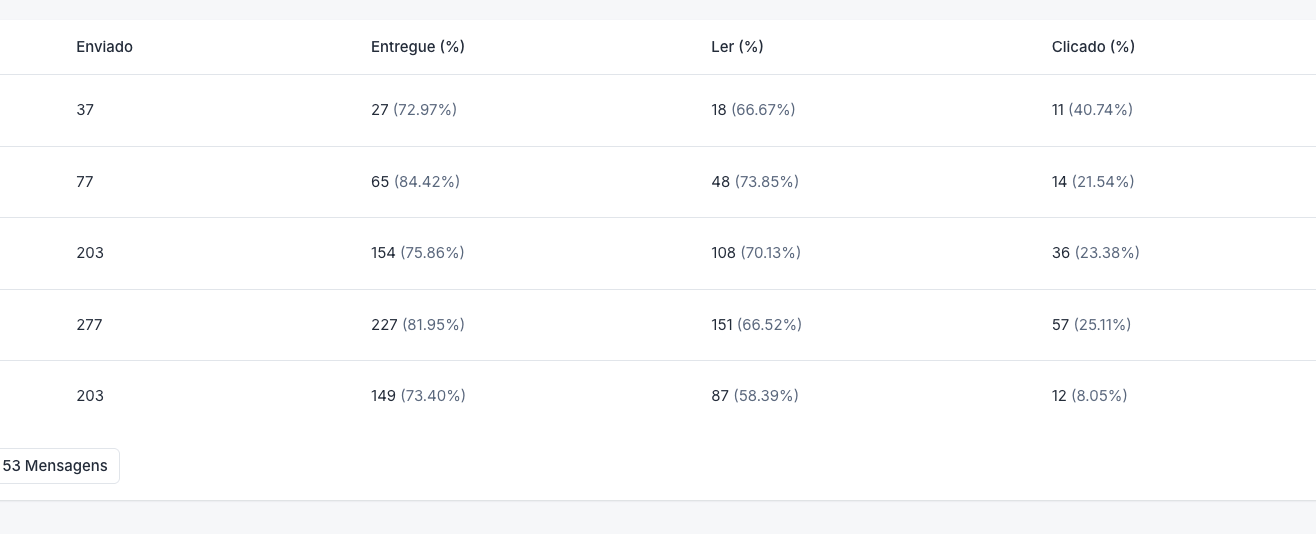The image size is (1316, 534).
Task: Click clicked value 12 (8.05%)
Action: pyautogui.click(x=1089, y=396)
